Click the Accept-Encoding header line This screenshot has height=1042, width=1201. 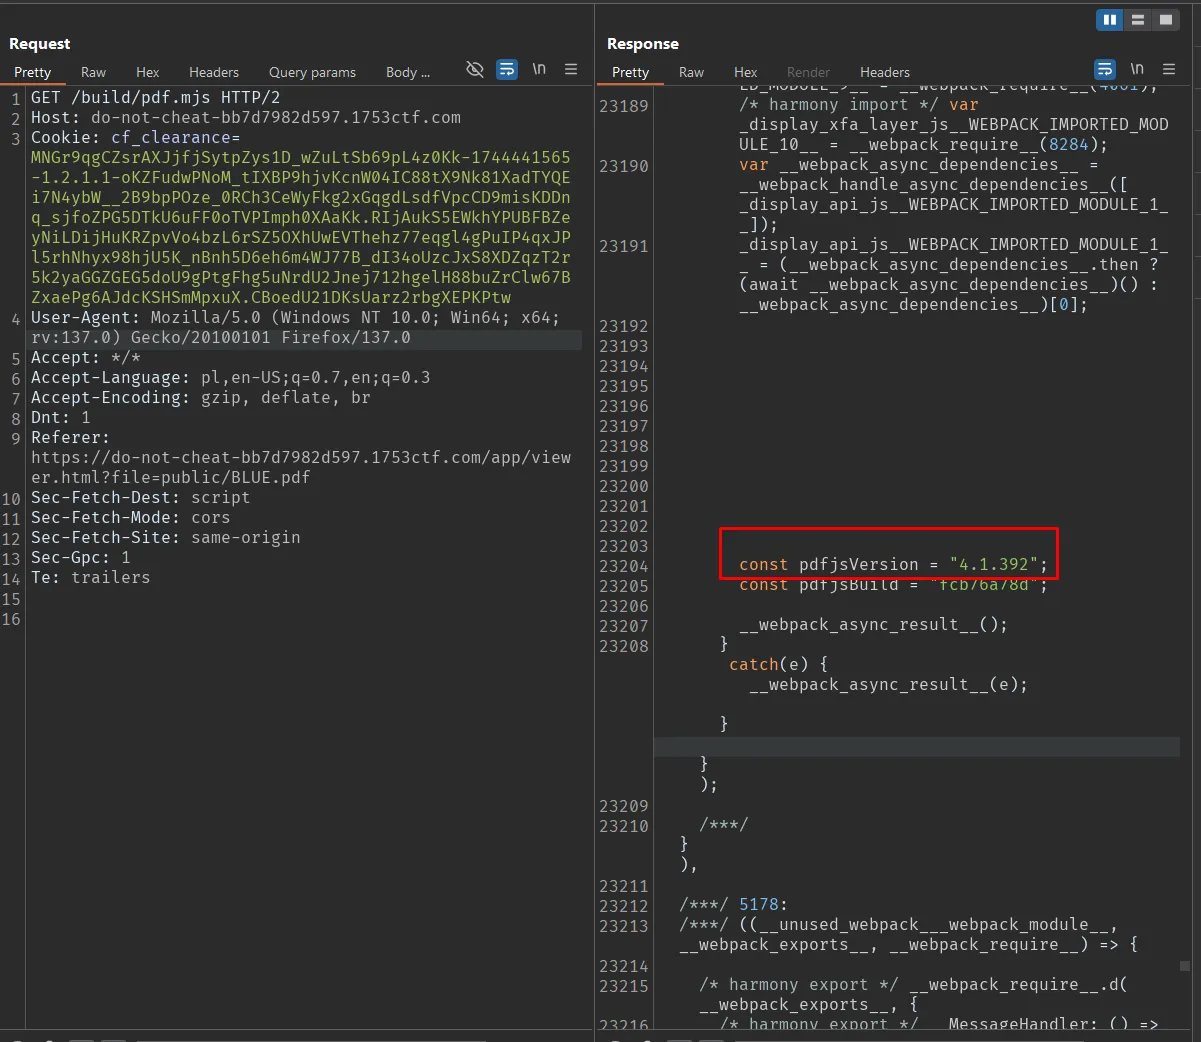coord(201,398)
